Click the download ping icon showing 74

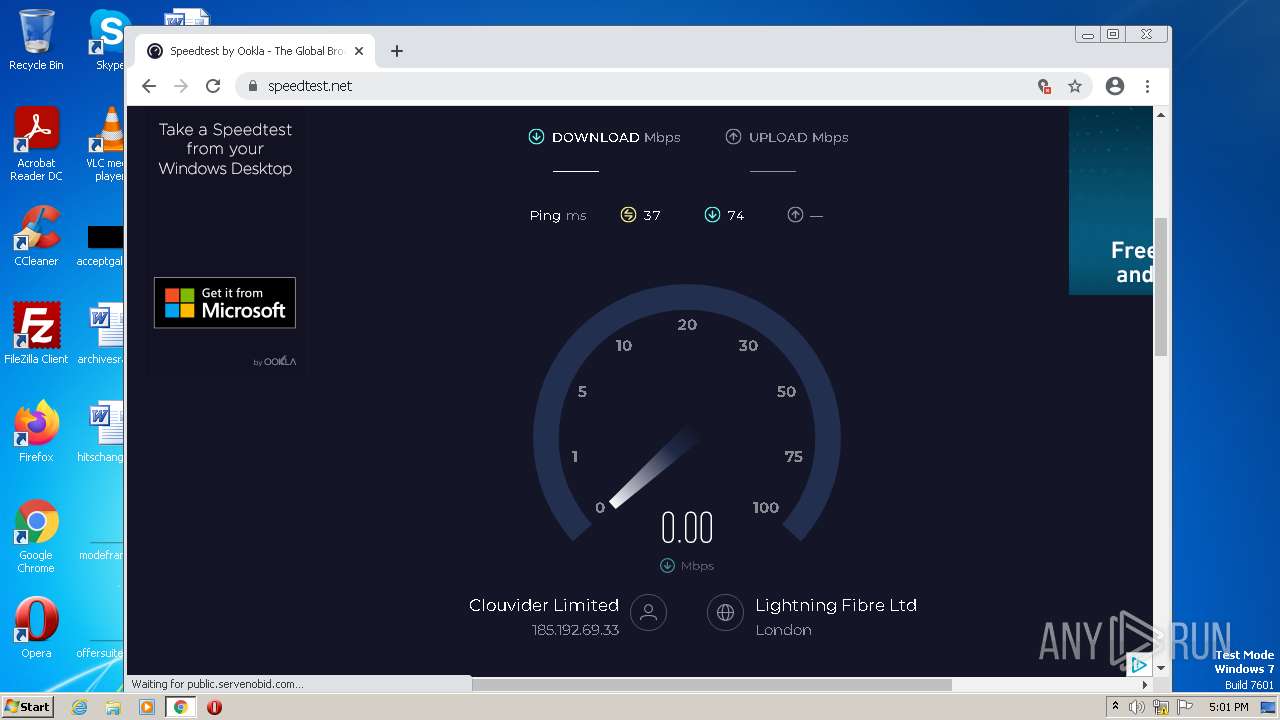coord(712,215)
